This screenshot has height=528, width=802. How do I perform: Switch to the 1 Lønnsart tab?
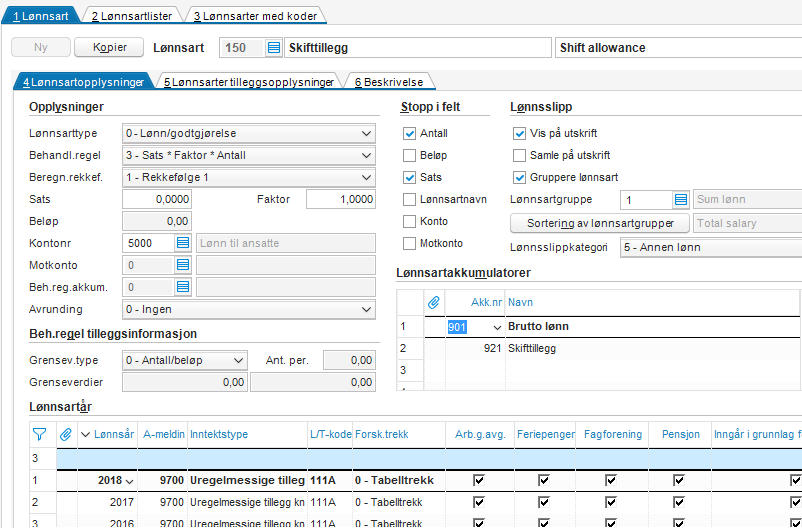[41, 16]
